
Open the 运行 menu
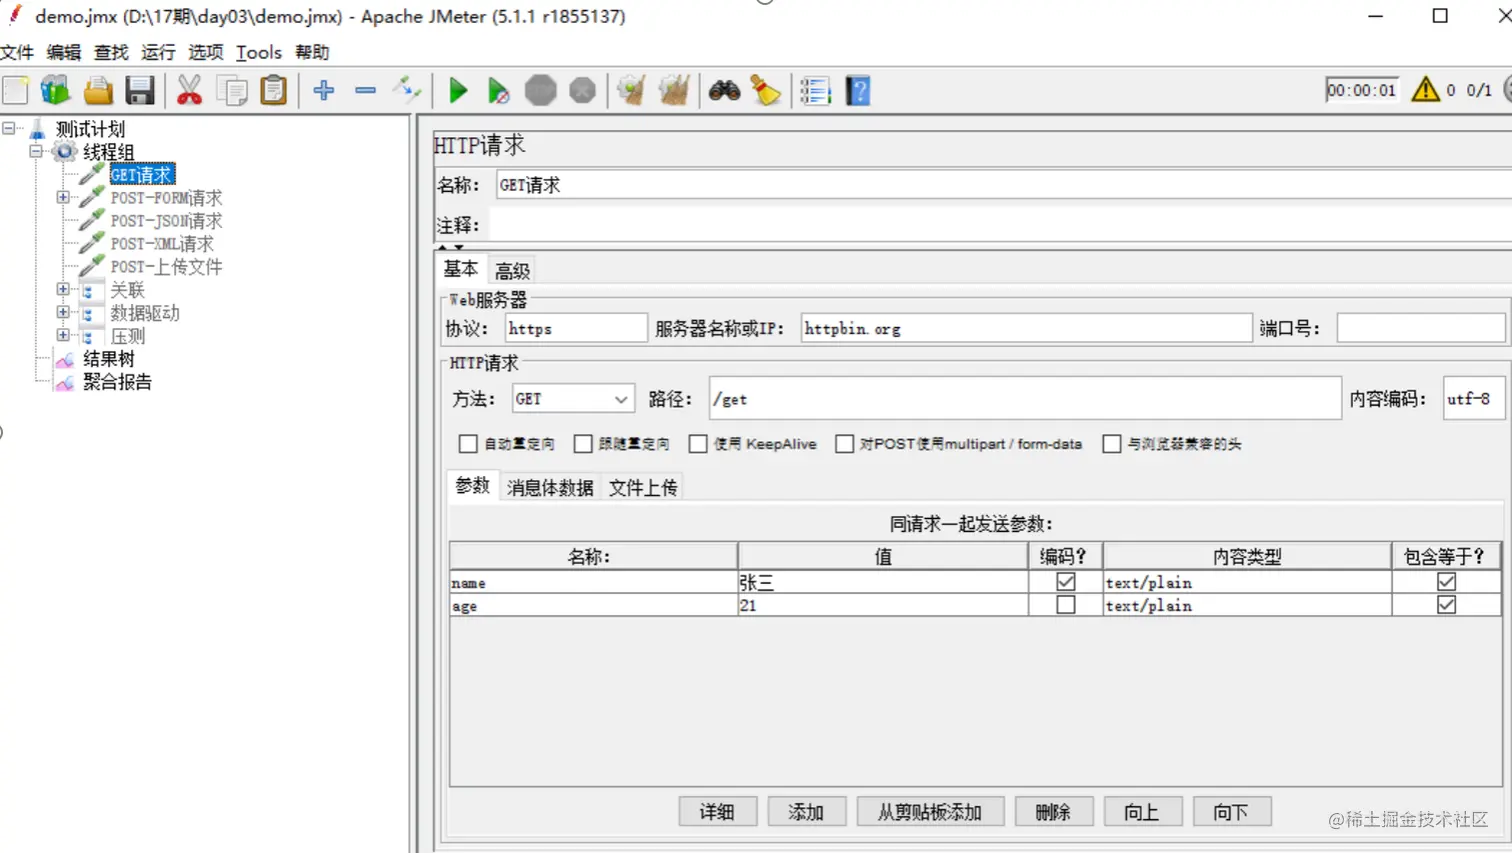coord(158,52)
